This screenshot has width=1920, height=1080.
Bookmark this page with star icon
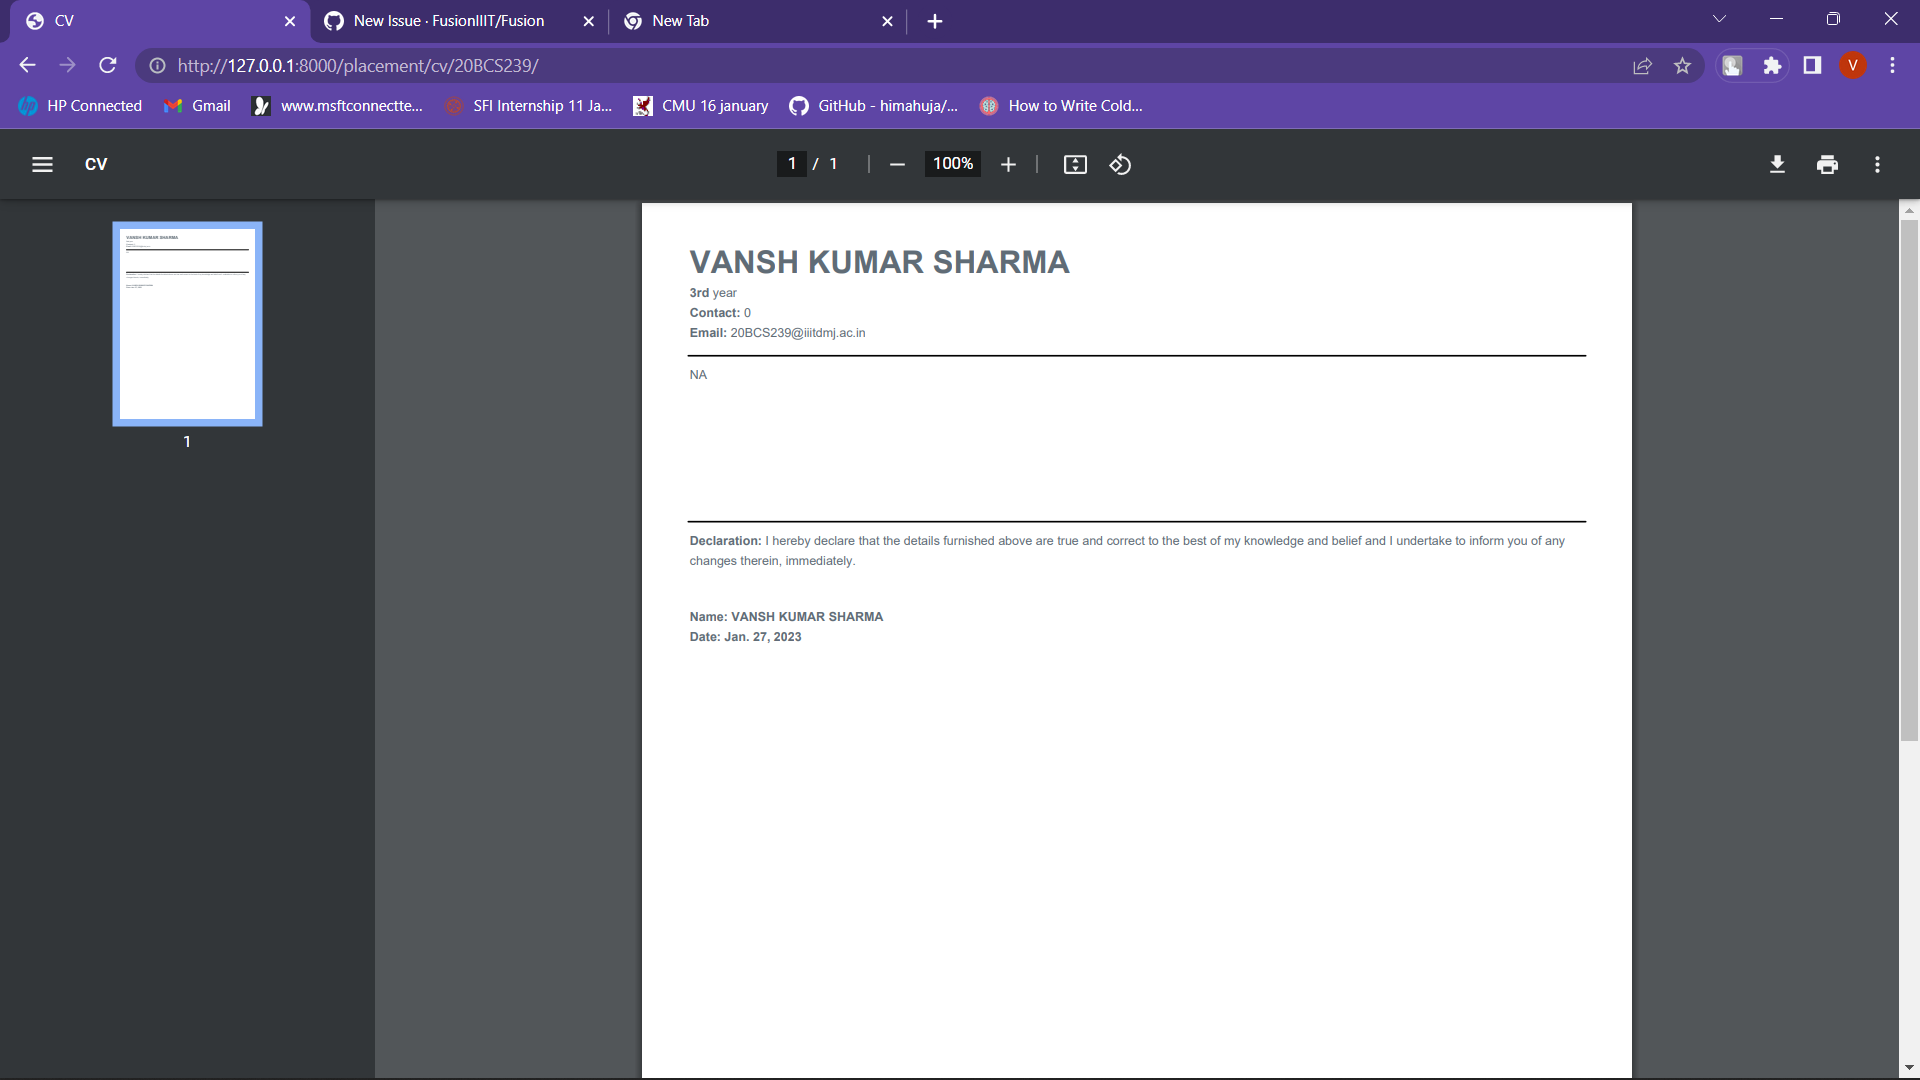tap(1682, 66)
